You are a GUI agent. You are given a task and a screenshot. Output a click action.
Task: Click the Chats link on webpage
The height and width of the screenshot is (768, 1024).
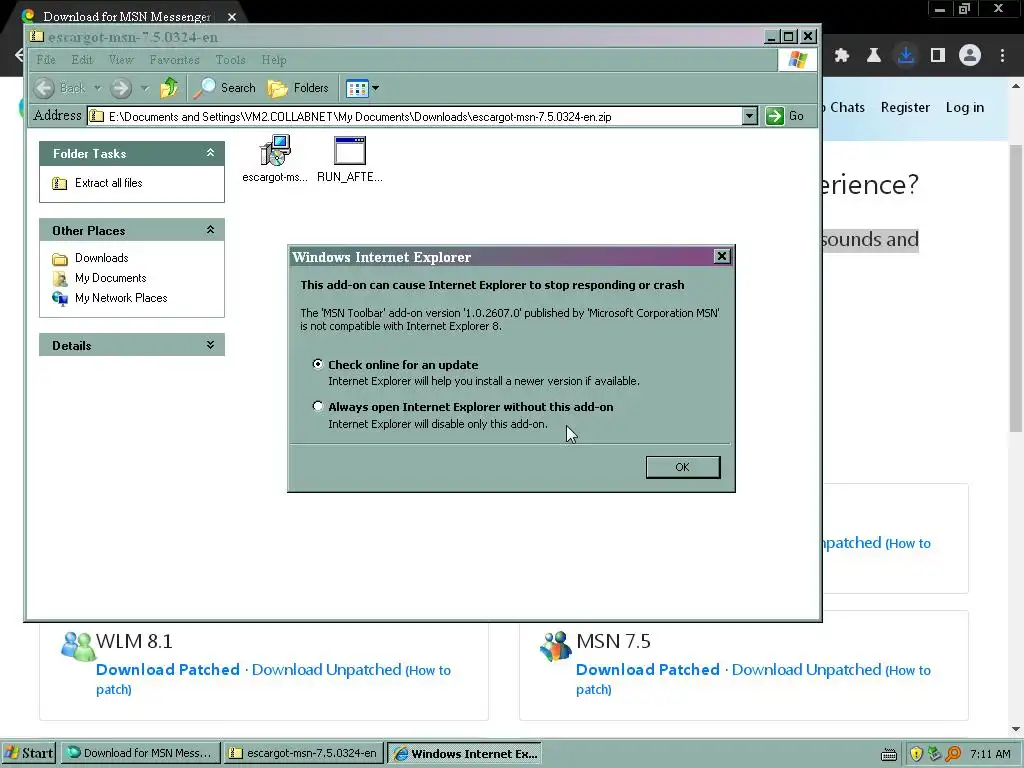847,108
